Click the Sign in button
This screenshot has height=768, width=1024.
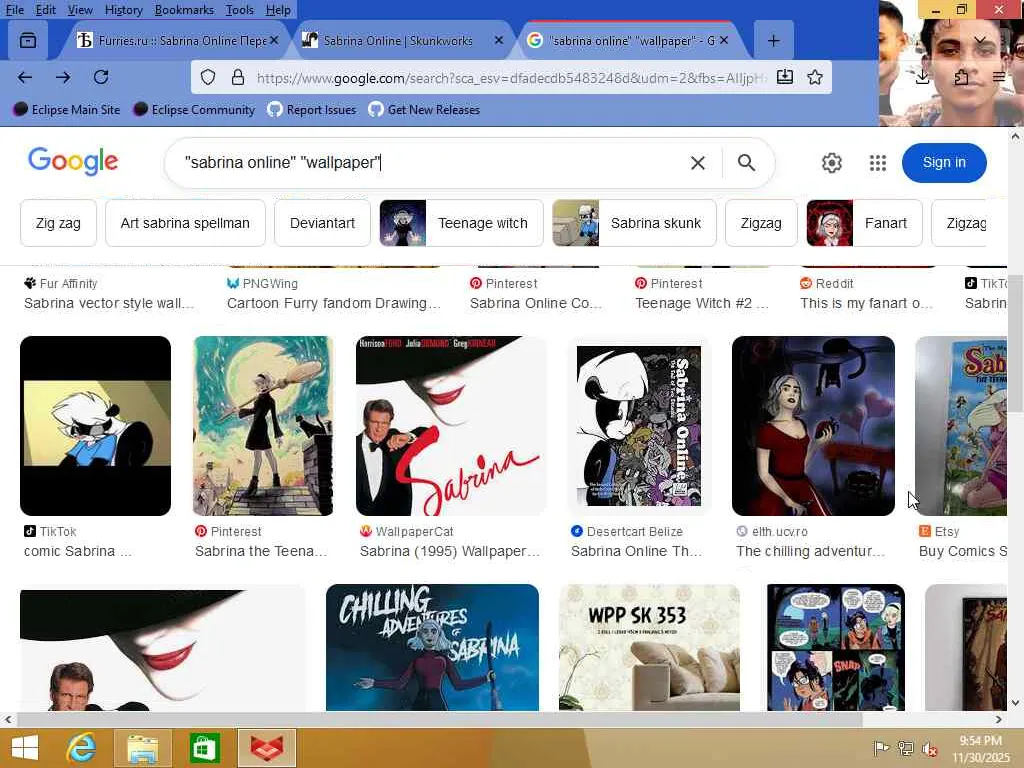pos(944,163)
